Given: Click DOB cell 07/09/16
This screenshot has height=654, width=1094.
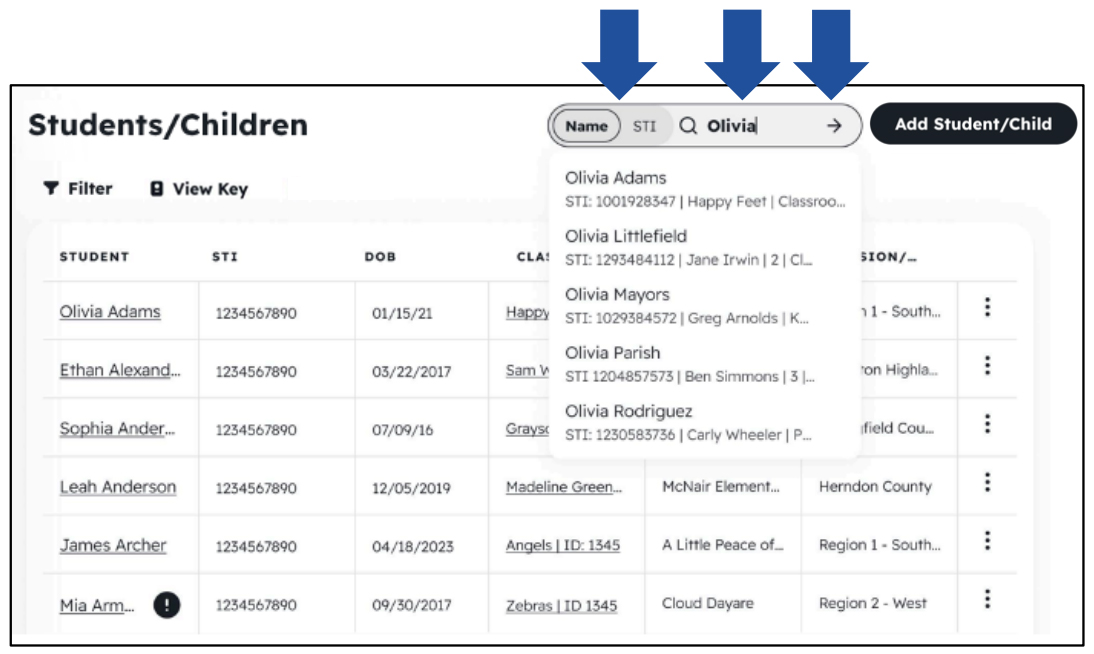Looking at the screenshot, I should point(402,430).
